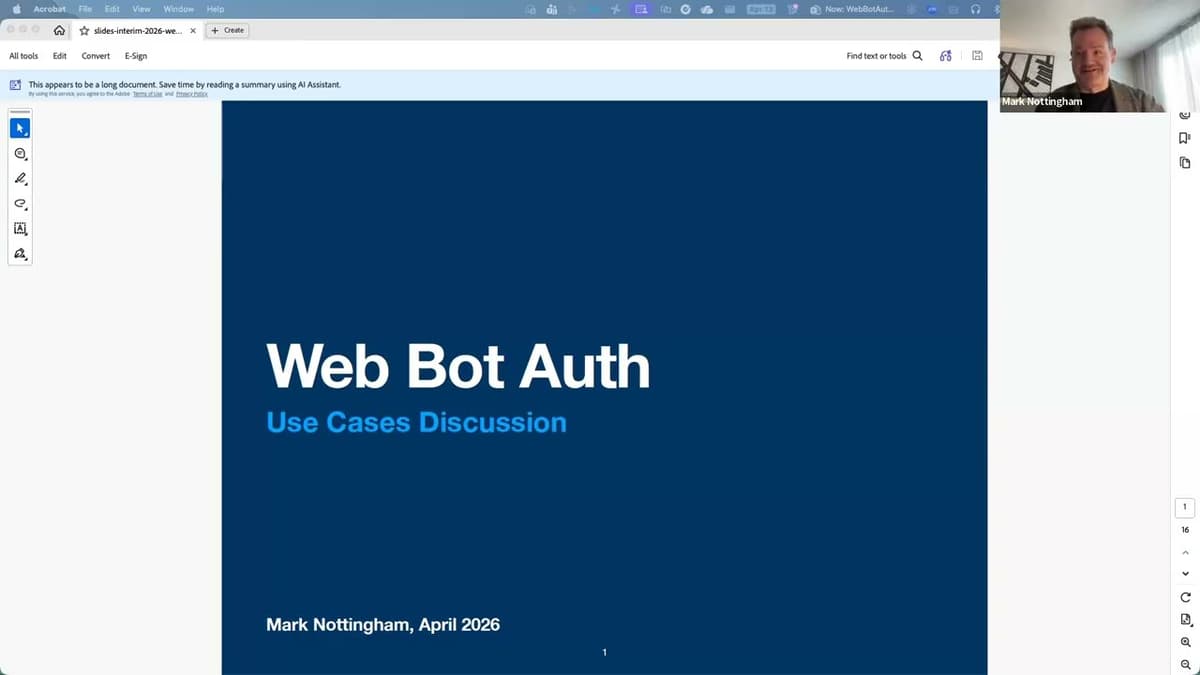1200x675 pixels.
Task: Open the E-Sign tab
Action: 136,56
